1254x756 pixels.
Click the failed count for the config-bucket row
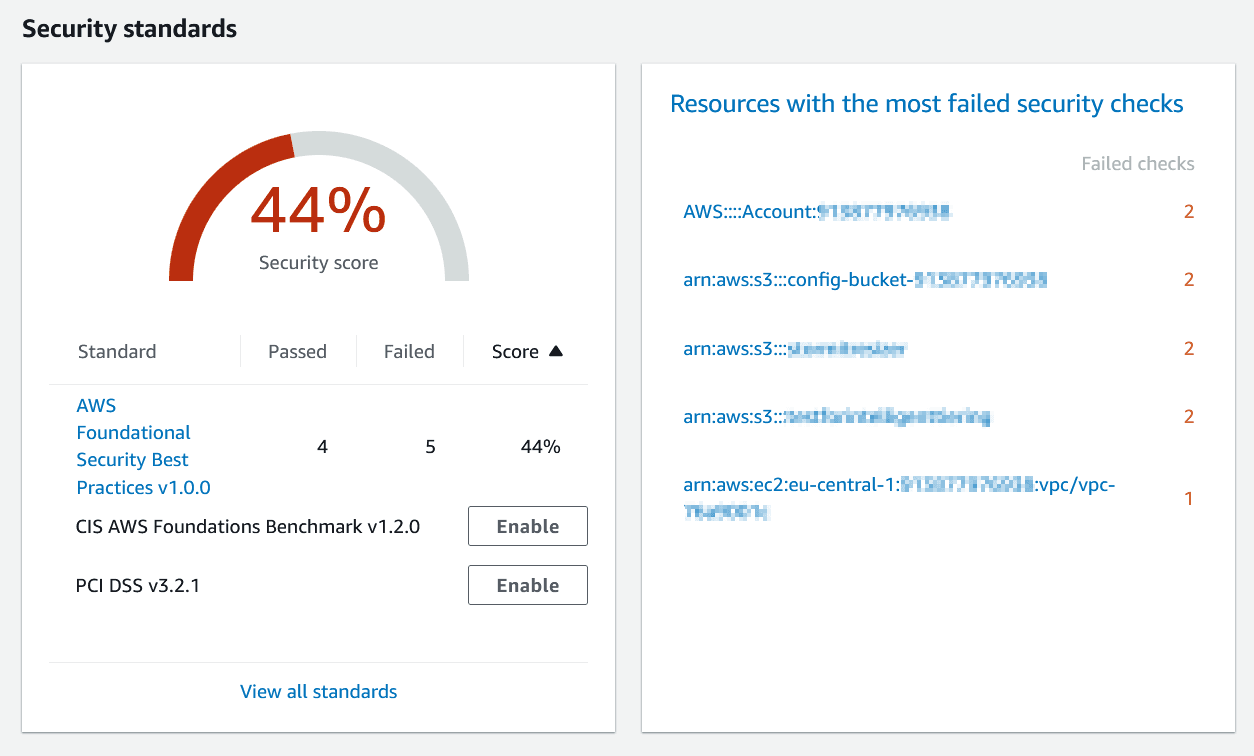click(x=1189, y=280)
